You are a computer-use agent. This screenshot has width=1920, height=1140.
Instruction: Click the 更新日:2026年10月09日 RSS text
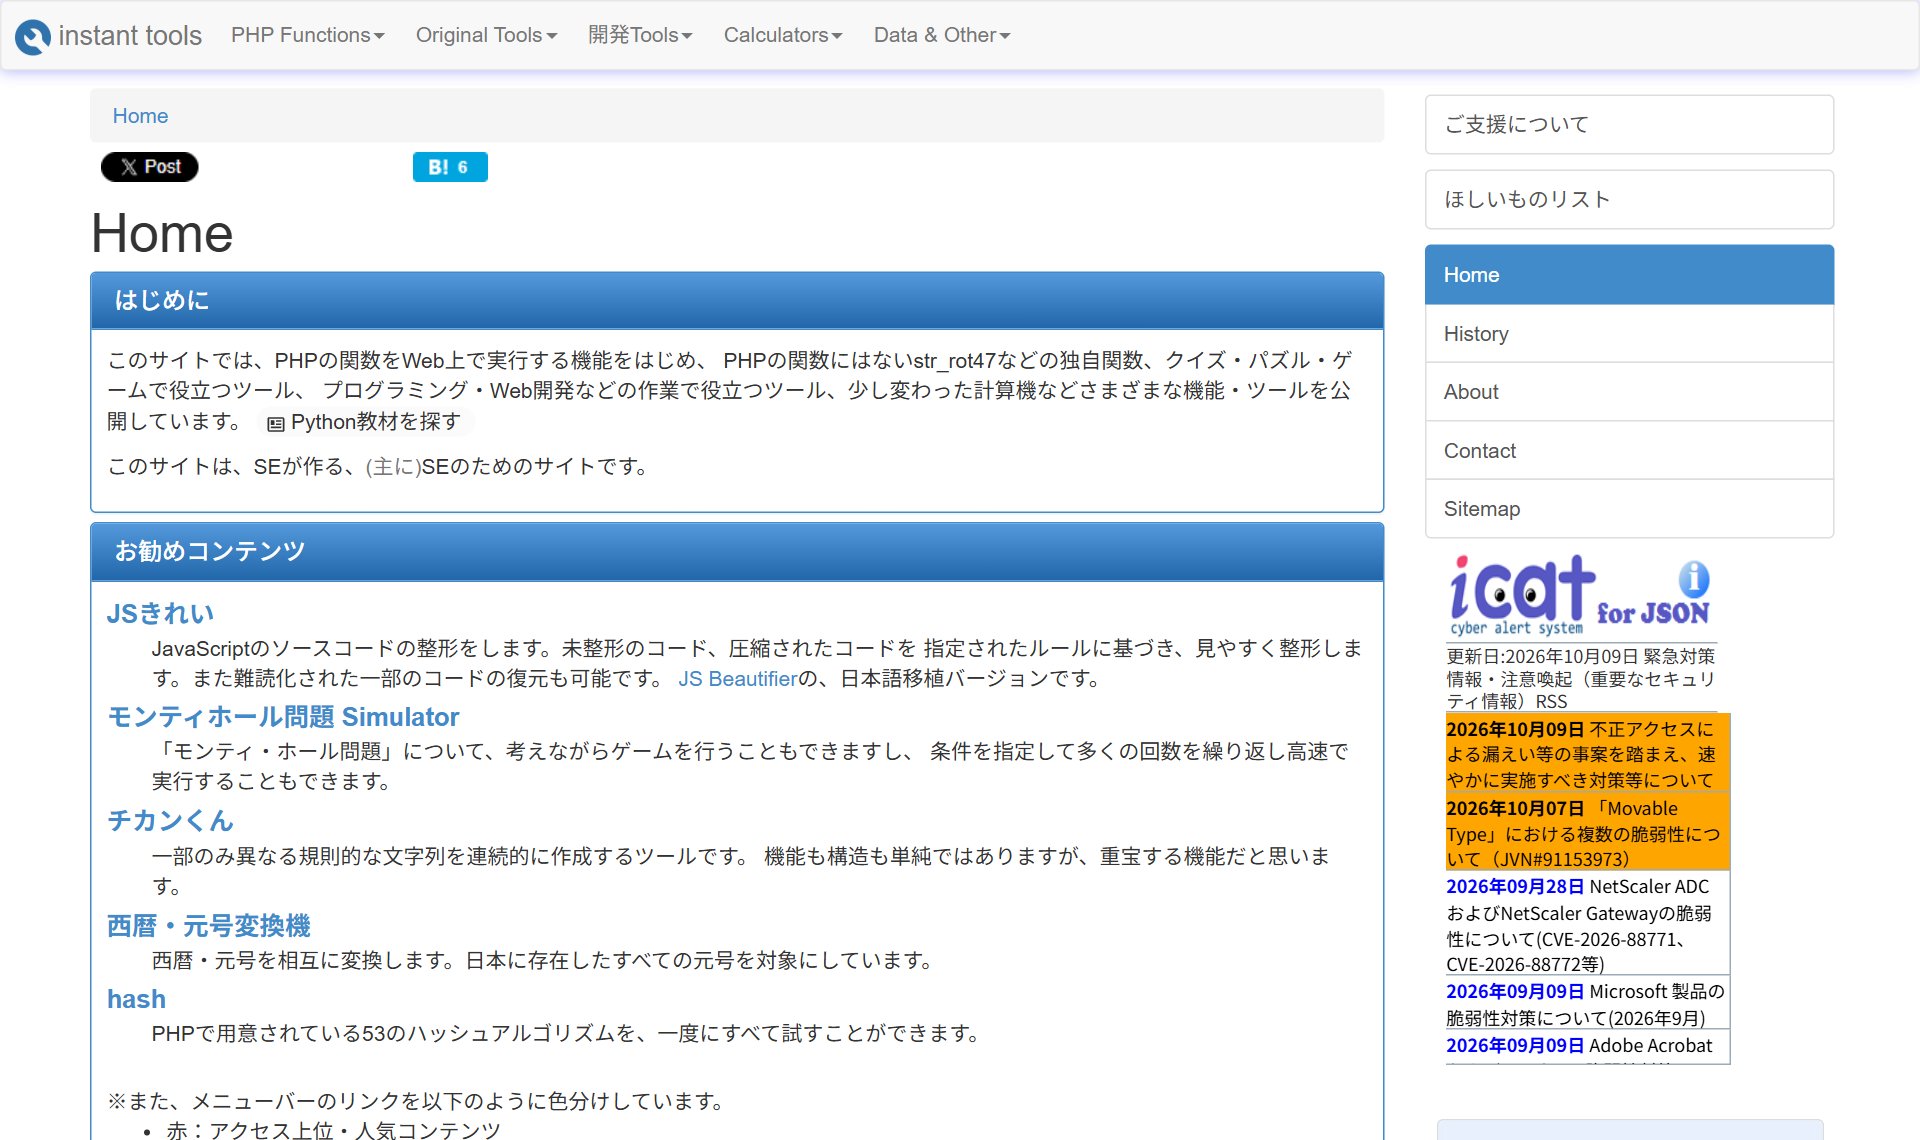pos(1581,679)
